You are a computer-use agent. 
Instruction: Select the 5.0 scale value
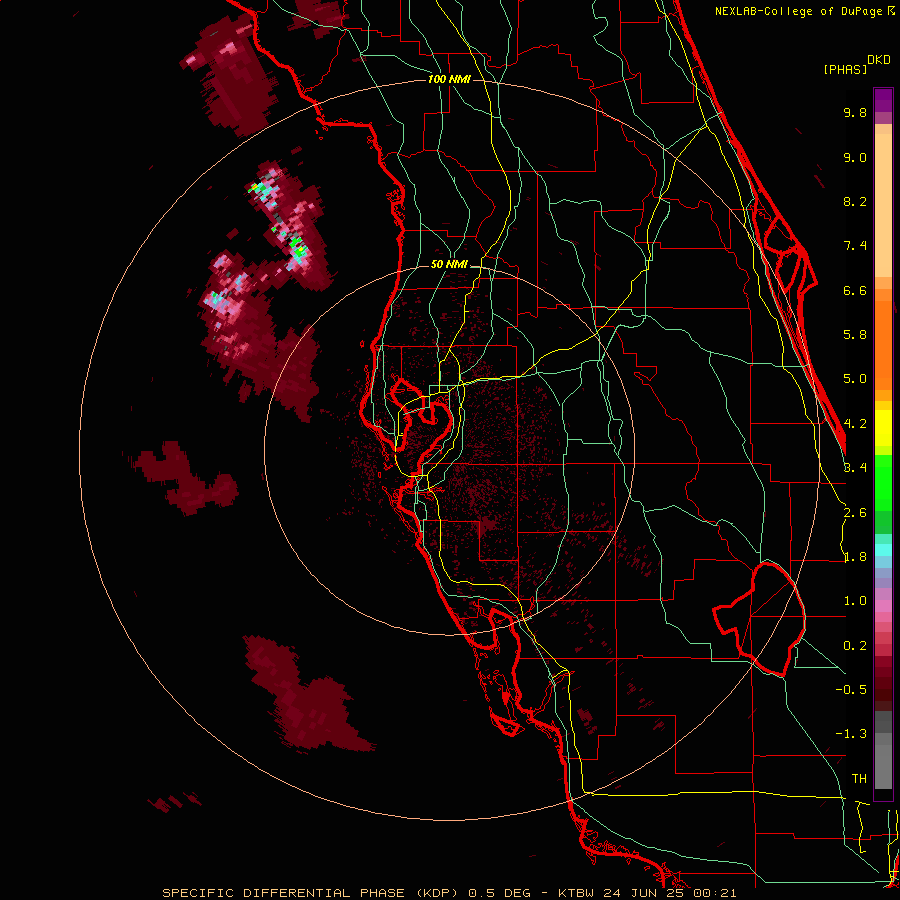[x=855, y=379]
